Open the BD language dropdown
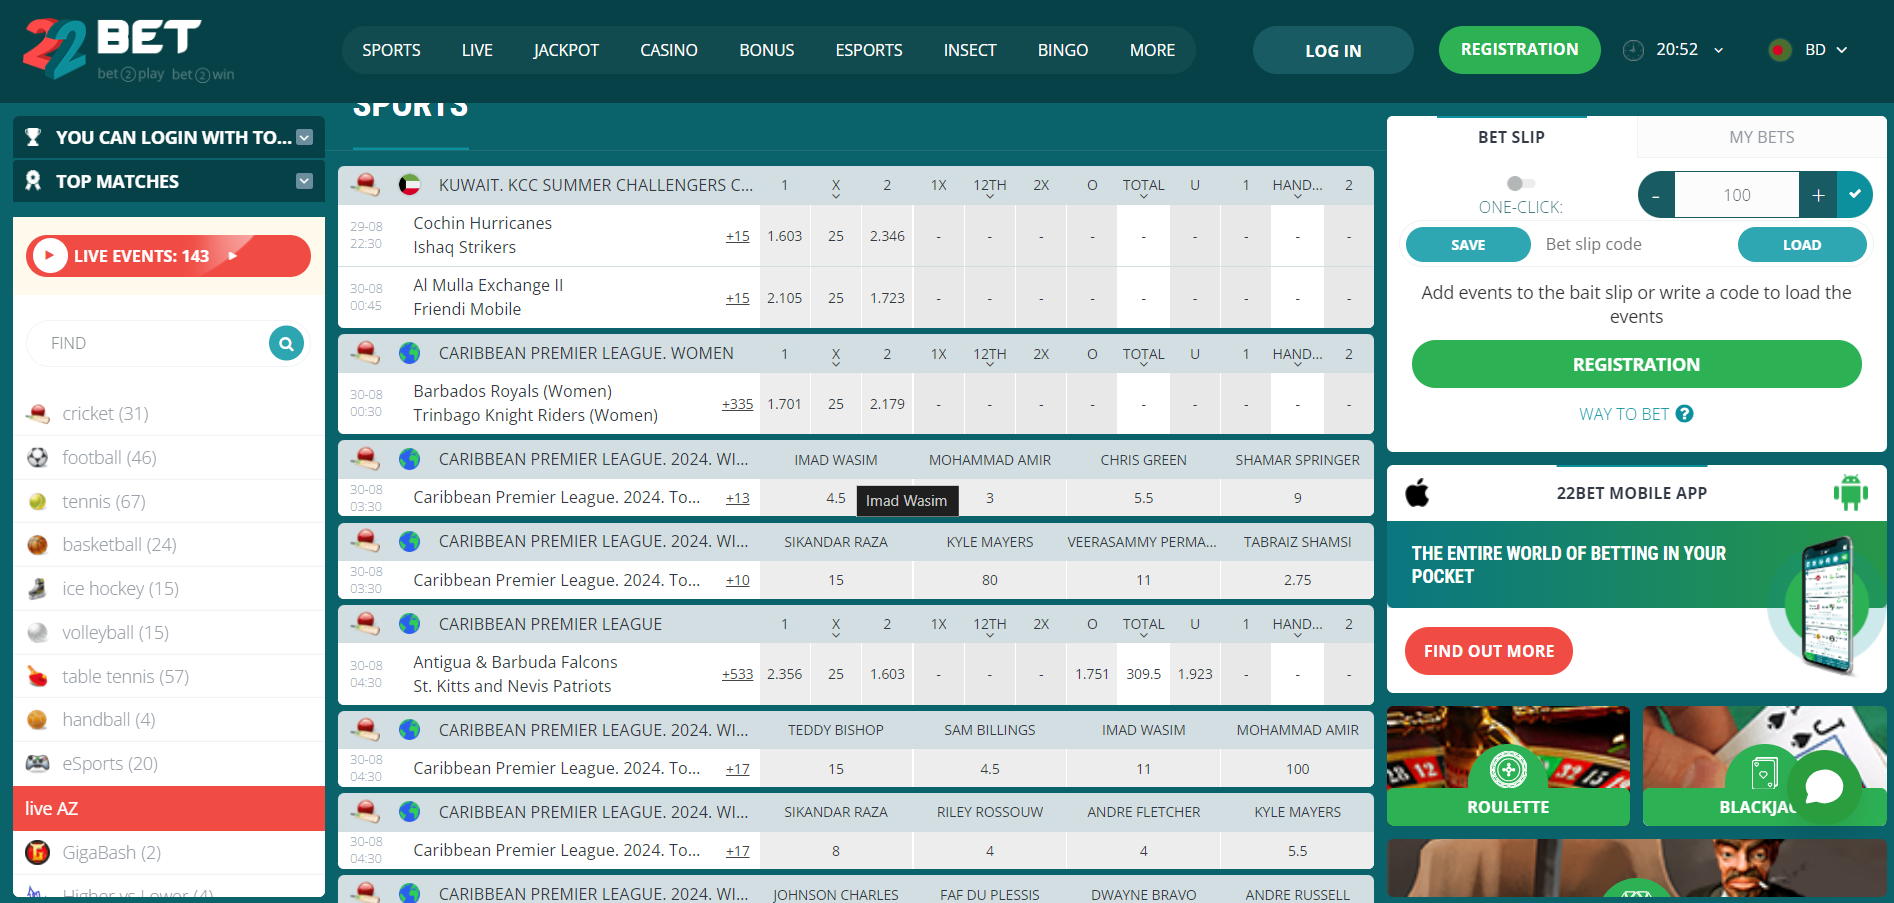Image resolution: width=1894 pixels, height=903 pixels. 1842,50
